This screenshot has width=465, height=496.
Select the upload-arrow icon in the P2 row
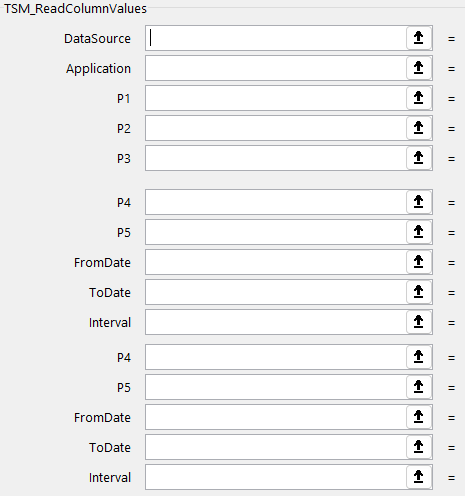419,128
